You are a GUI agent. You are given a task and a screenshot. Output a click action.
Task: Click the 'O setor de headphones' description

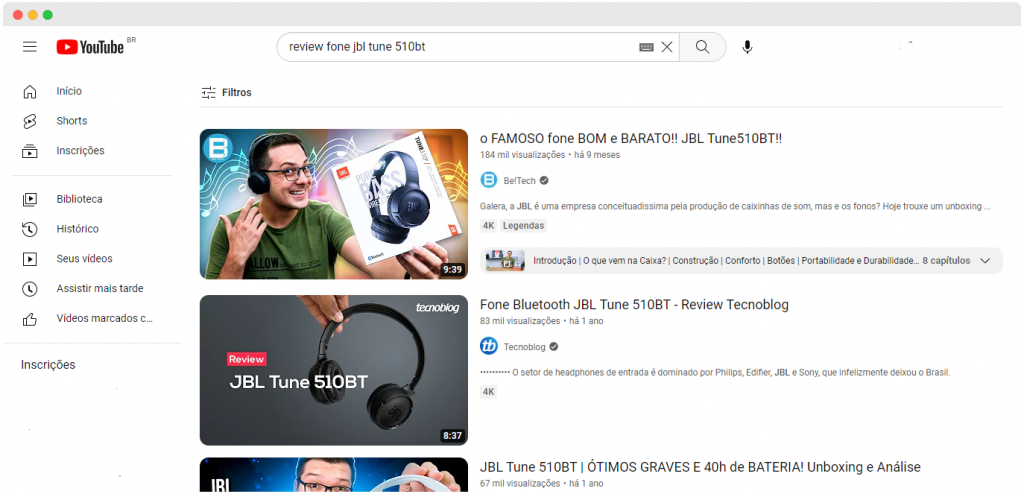715,372
